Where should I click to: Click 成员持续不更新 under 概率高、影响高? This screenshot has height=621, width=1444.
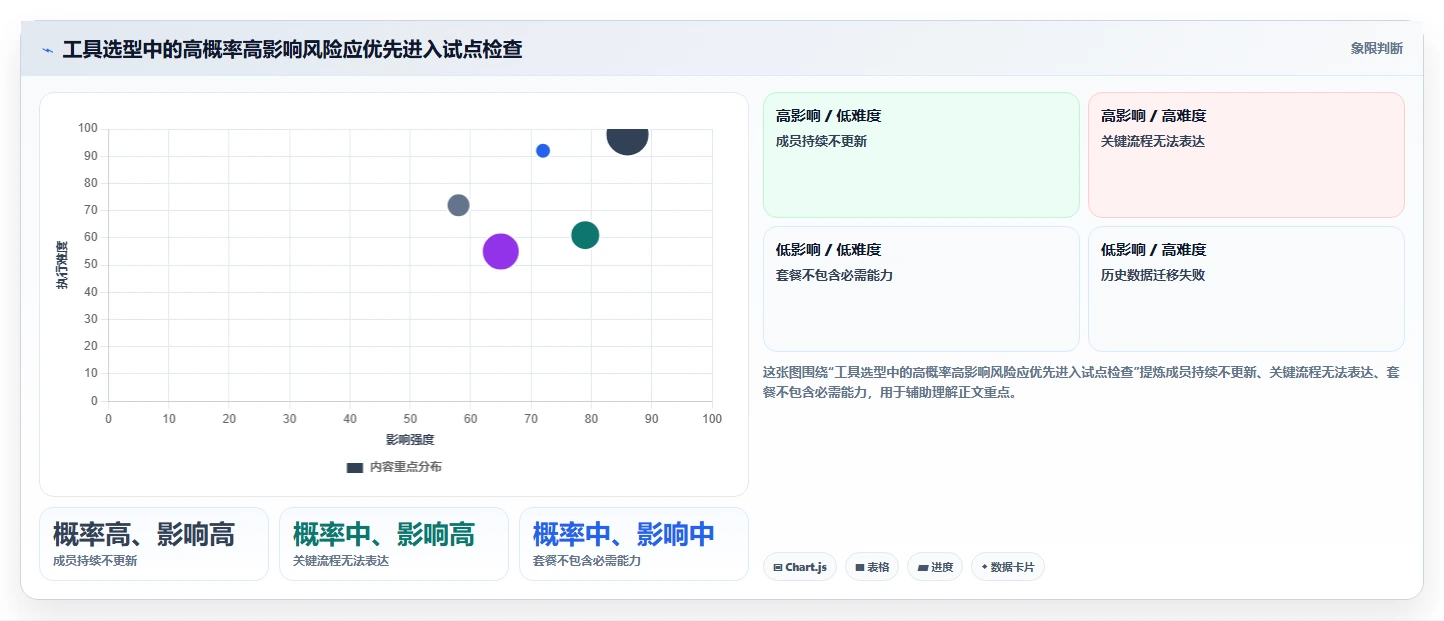point(95,561)
